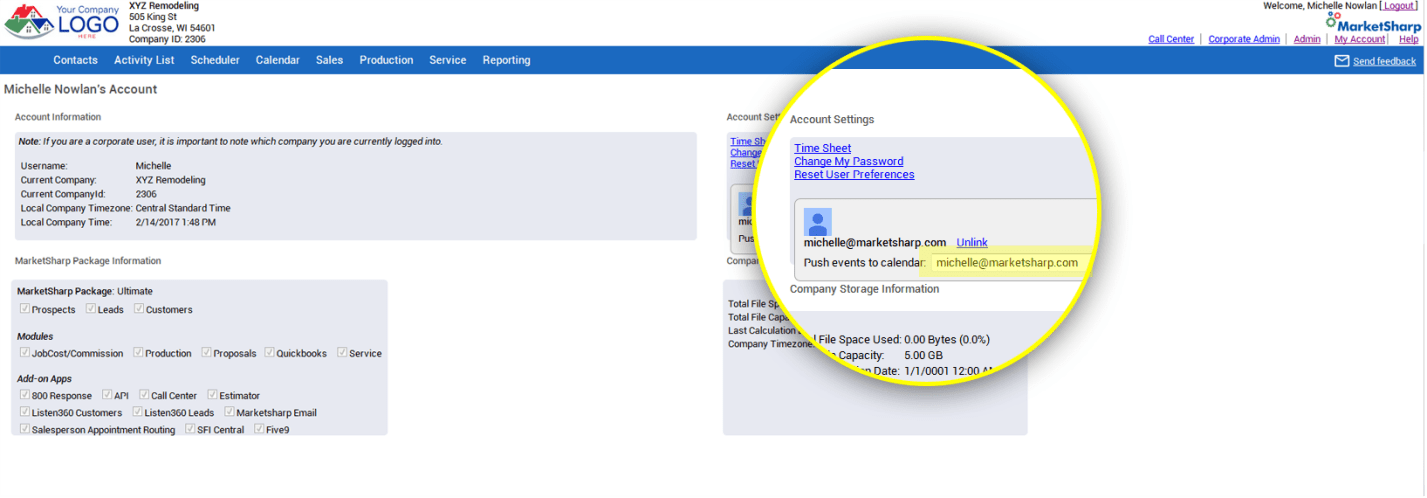Toggle the SFI Central checkbox
This screenshot has width=1427, height=498.
(190, 428)
